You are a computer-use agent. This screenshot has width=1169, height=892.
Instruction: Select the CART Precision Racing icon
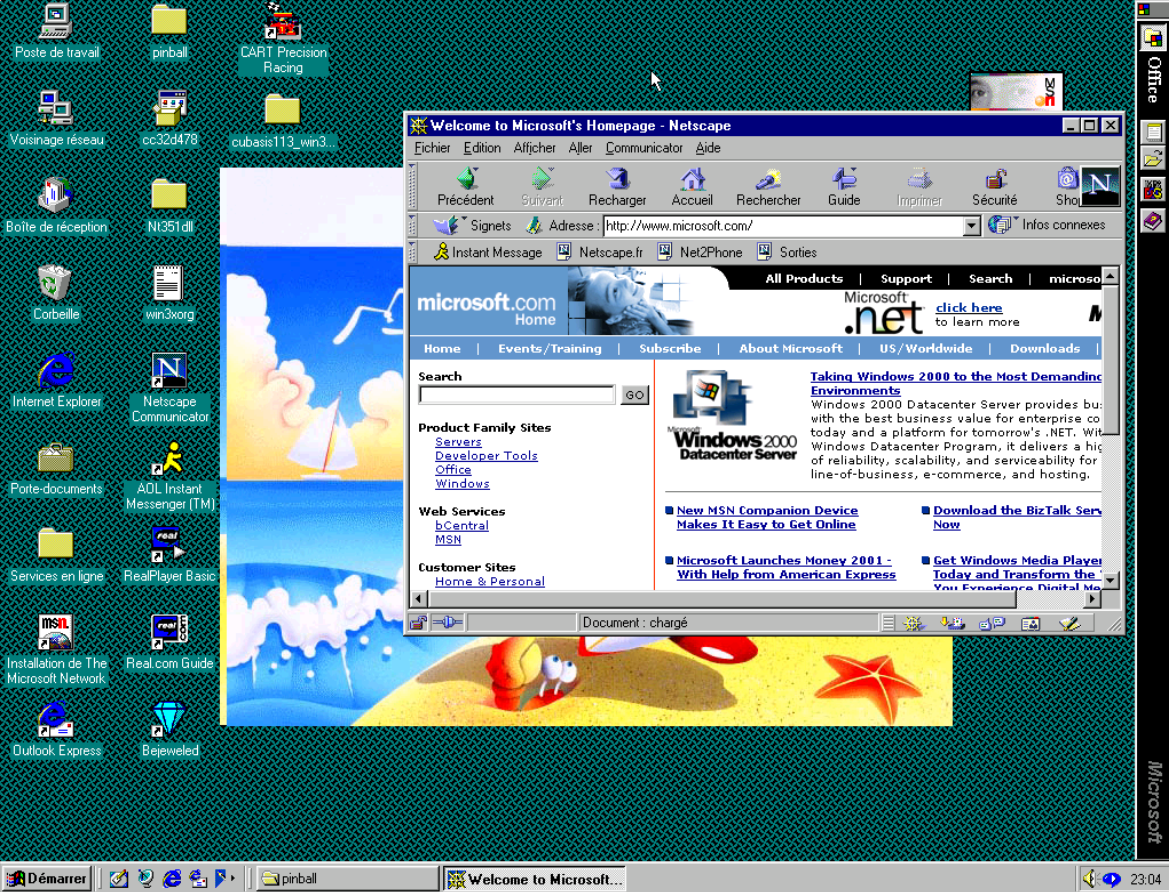coord(283,39)
